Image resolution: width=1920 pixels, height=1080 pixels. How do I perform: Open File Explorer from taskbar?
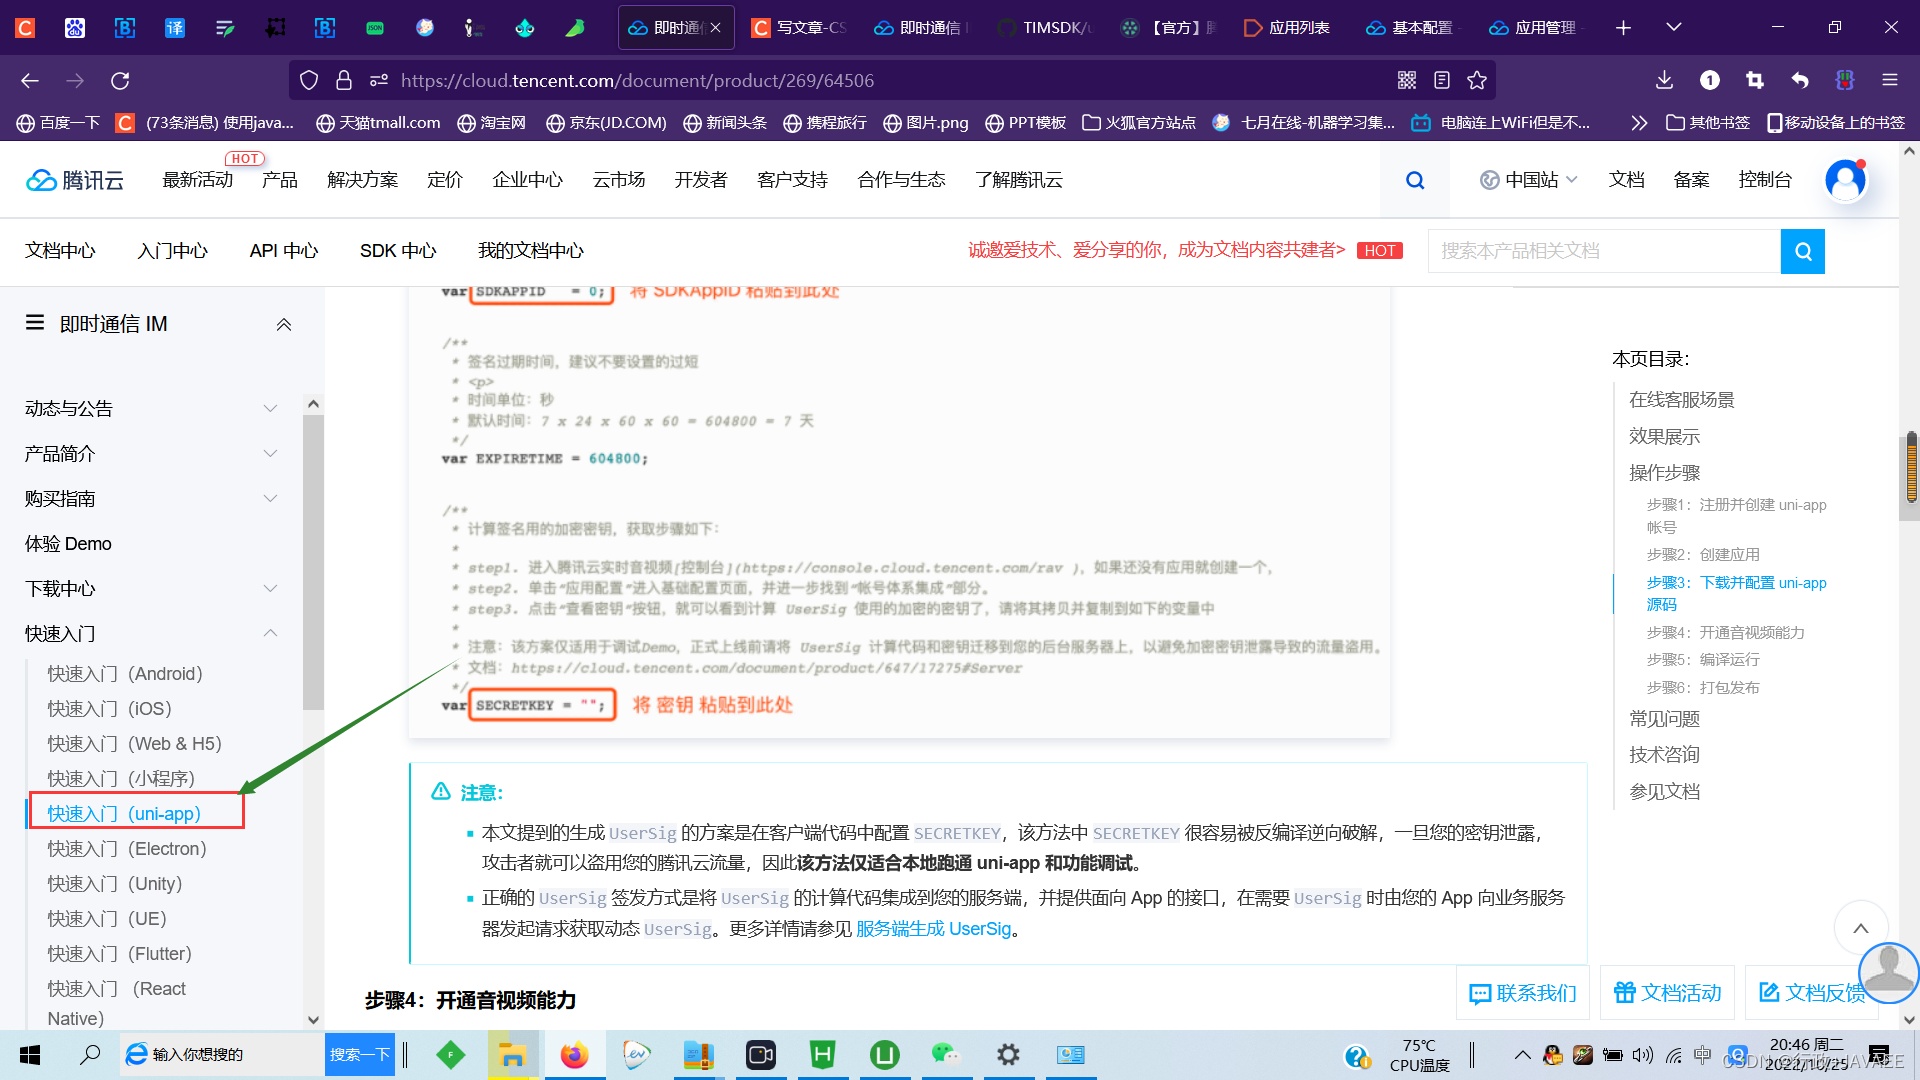click(x=513, y=1054)
